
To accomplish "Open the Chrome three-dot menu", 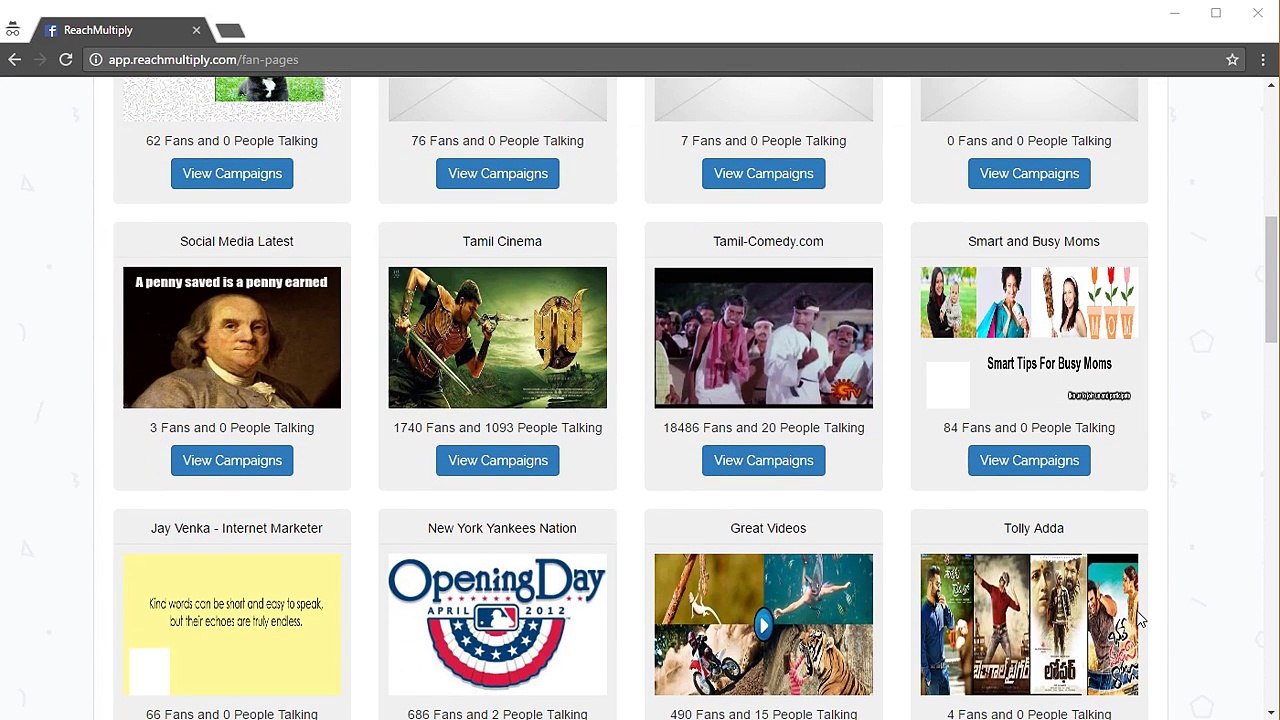I will 1263,60.
